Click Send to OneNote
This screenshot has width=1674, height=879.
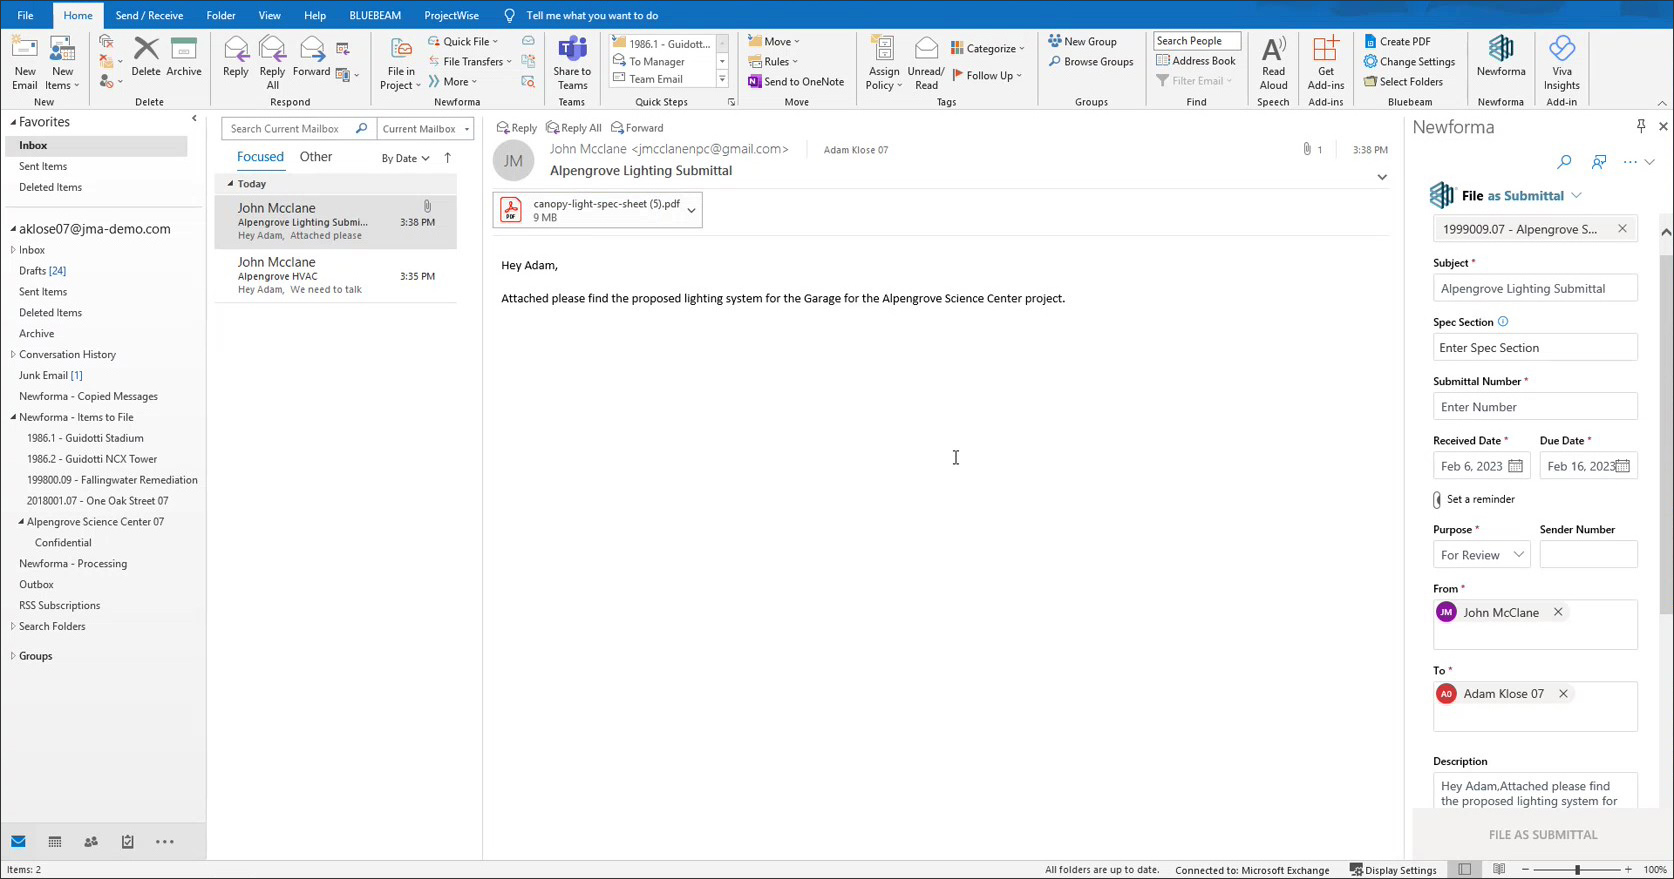click(796, 82)
